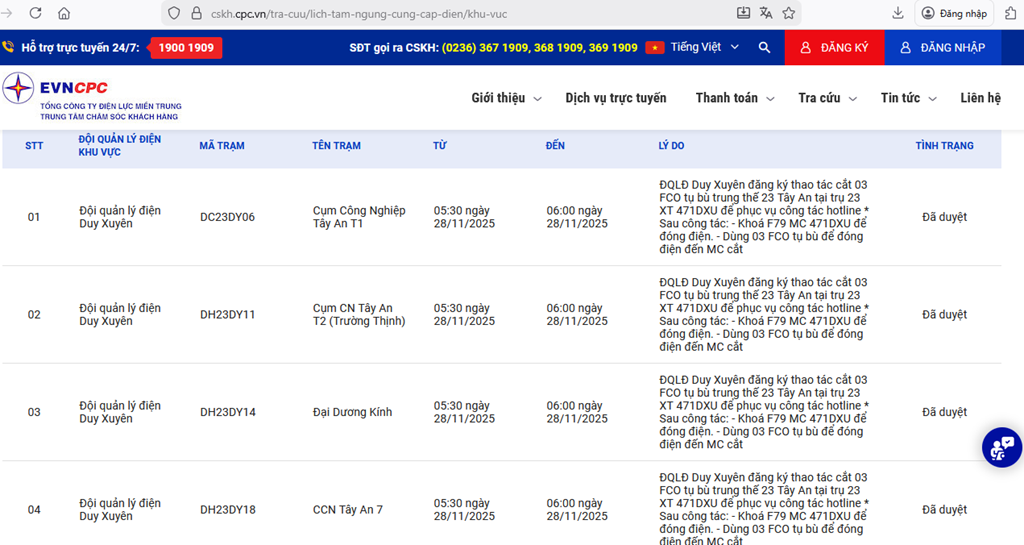Click the blue ĐĂNG NHẬP button
1024x545 pixels.
point(942,47)
